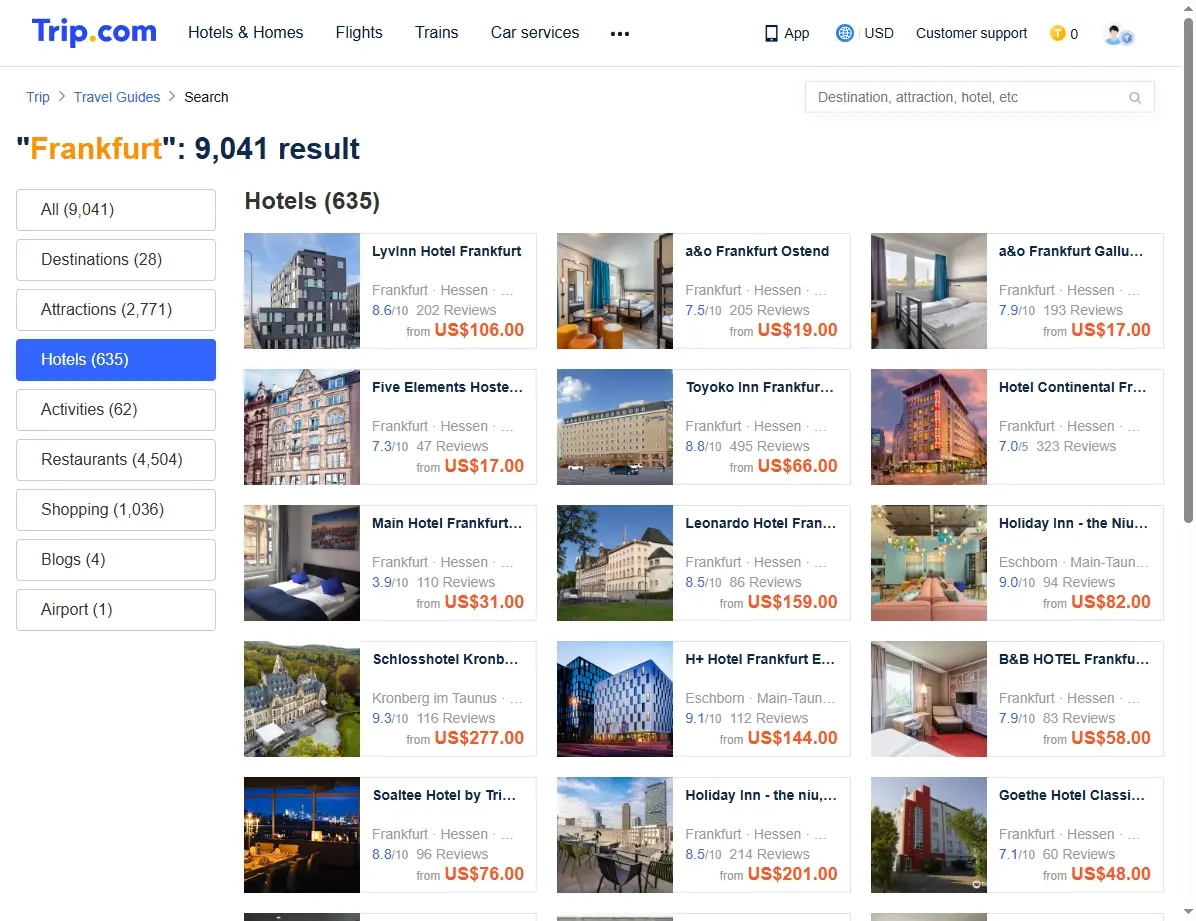Open Car services menu
Viewport: 1196px width, 921px height.
[535, 33]
